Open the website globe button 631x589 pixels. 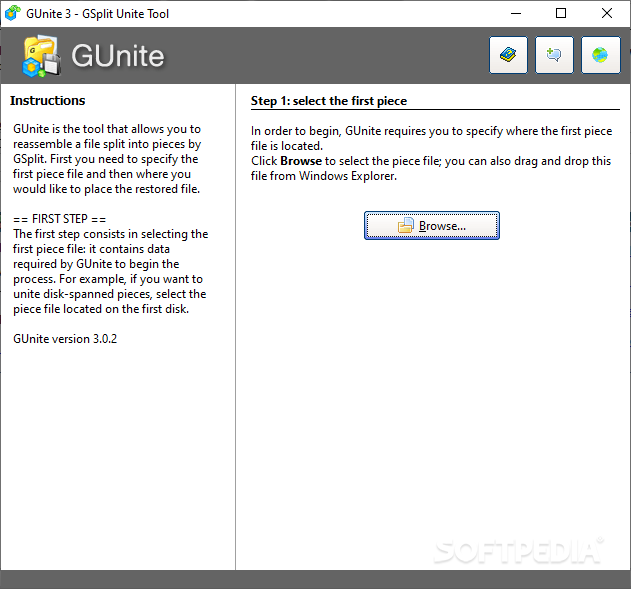point(600,55)
